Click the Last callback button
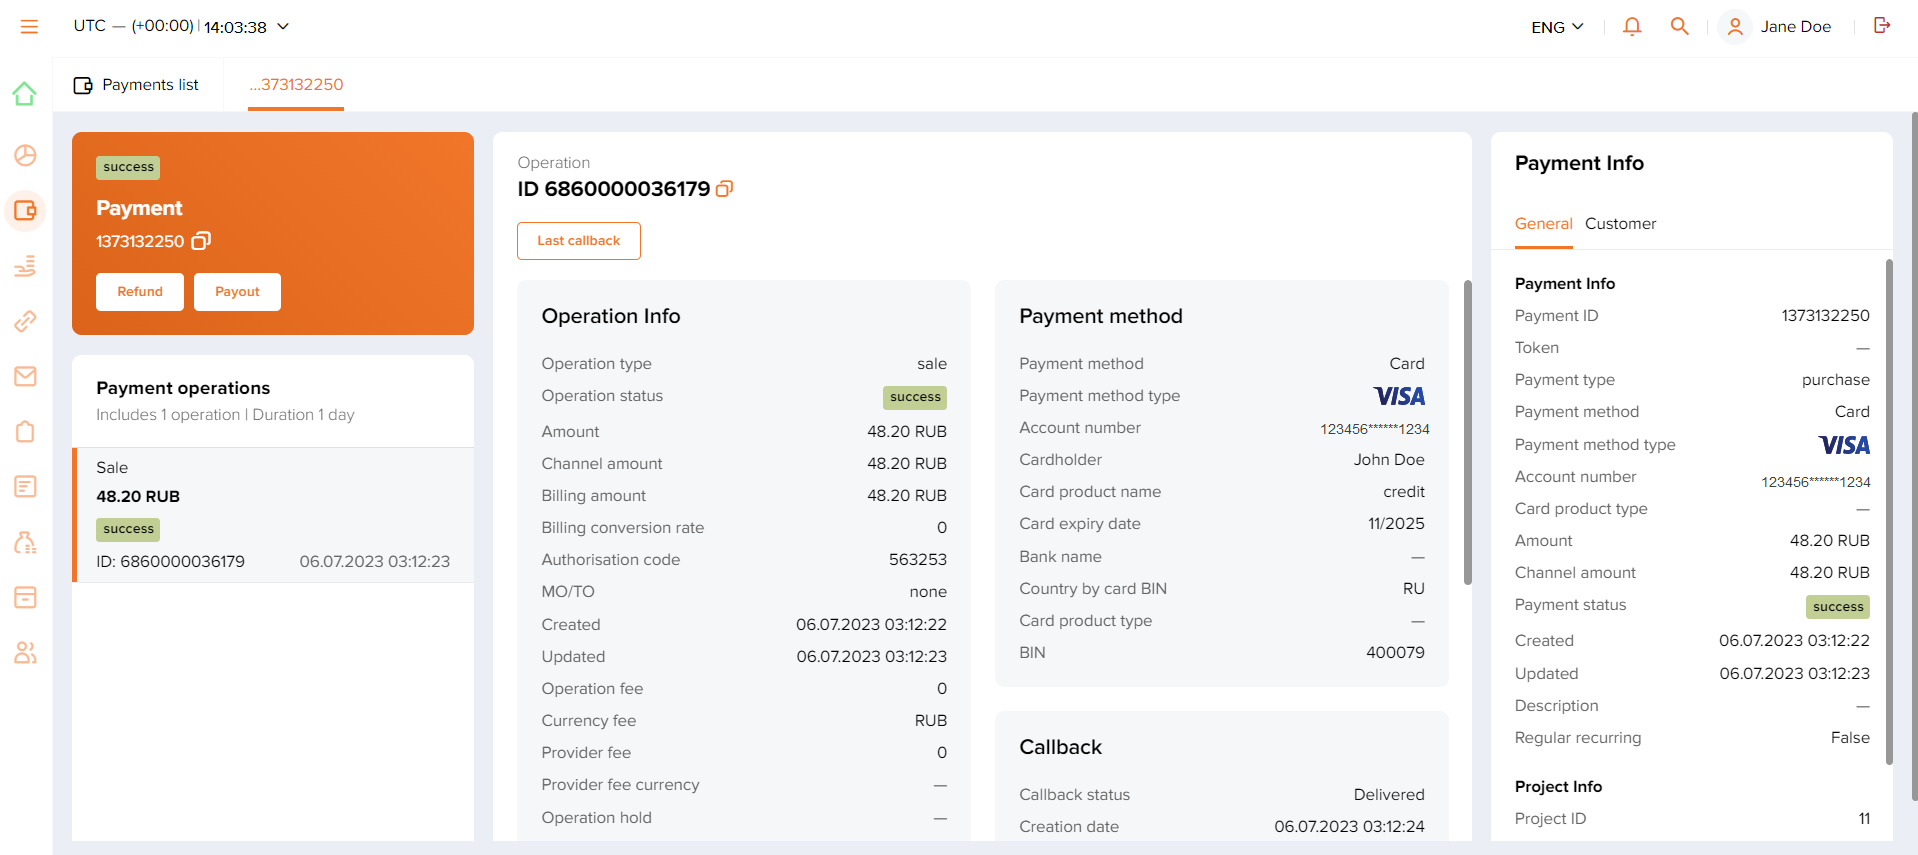Image resolution: width=1918 pixels, height=855 pixels. tap(579, 241)
